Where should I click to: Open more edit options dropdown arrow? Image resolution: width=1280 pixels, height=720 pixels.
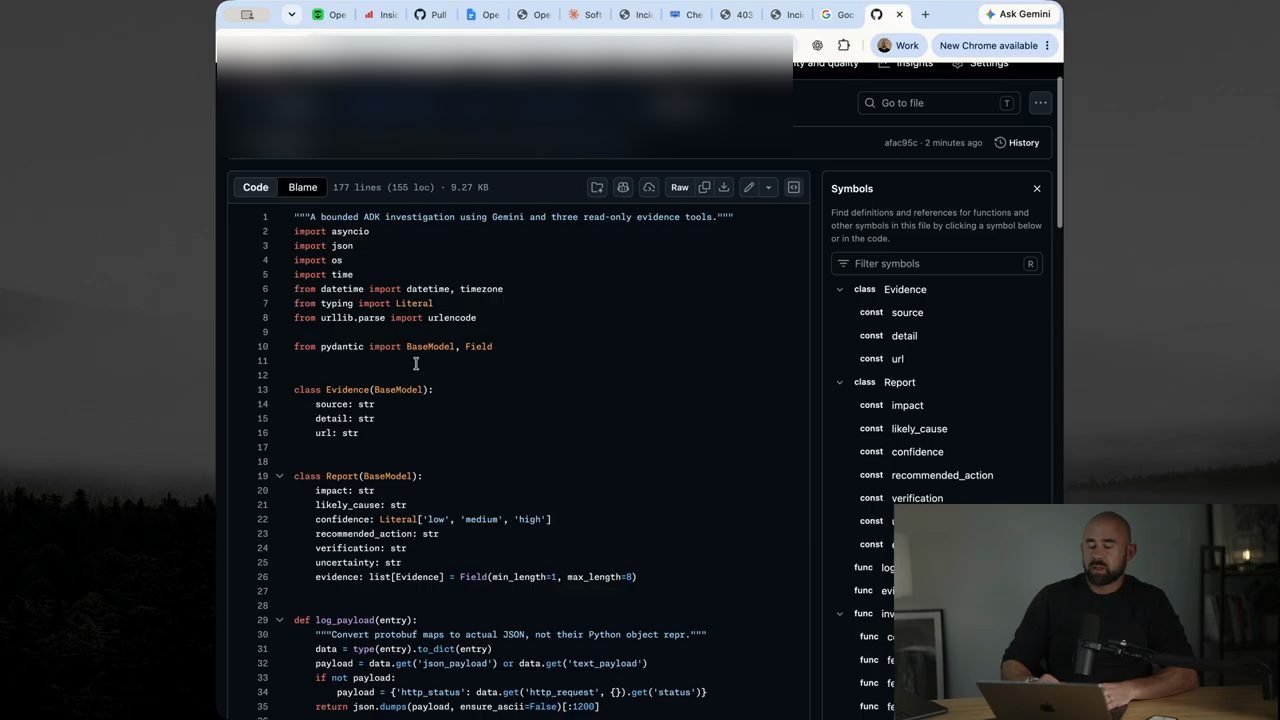(768, 187)
